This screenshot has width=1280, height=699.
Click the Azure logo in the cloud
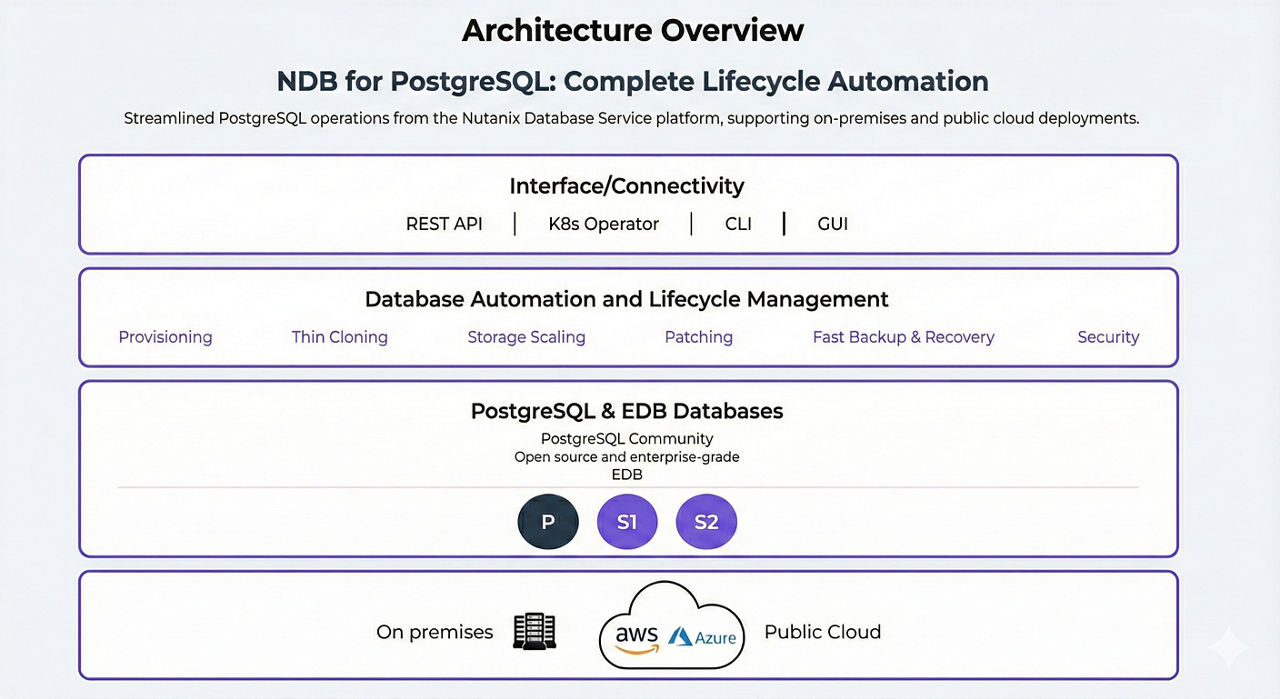click(703, 637)
